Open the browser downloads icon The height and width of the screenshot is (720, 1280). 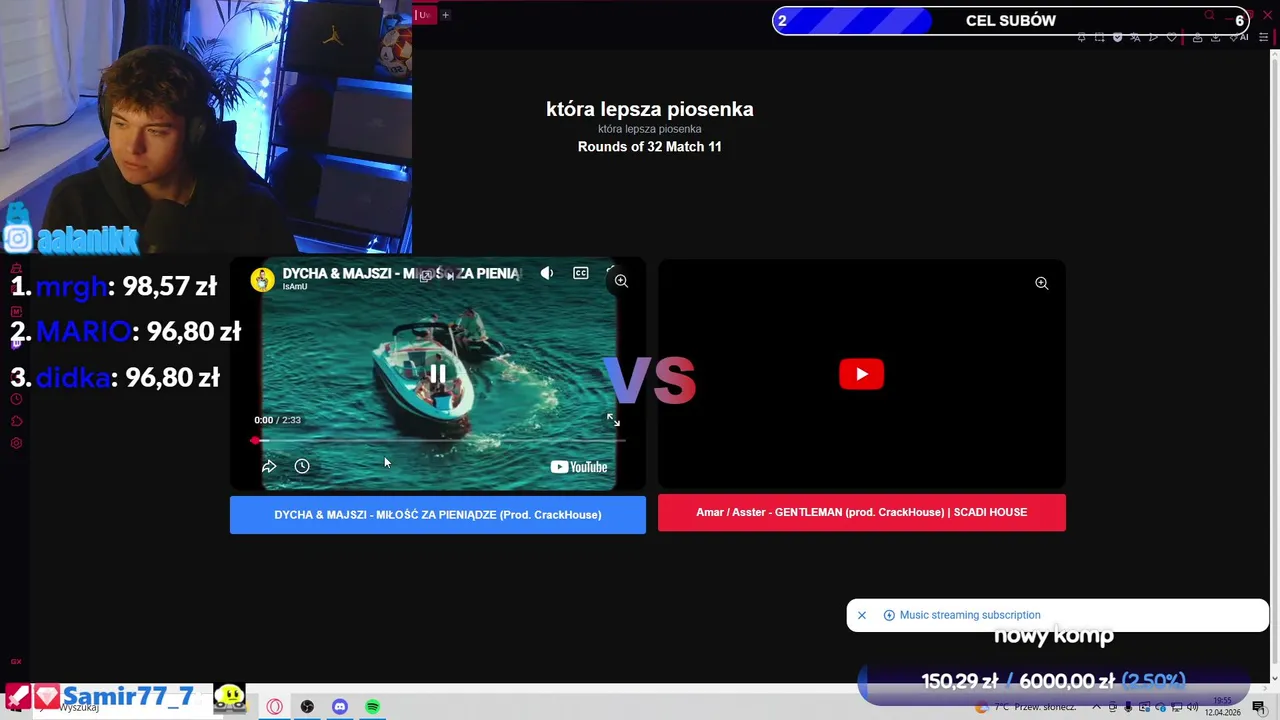tap(1215, 37)
